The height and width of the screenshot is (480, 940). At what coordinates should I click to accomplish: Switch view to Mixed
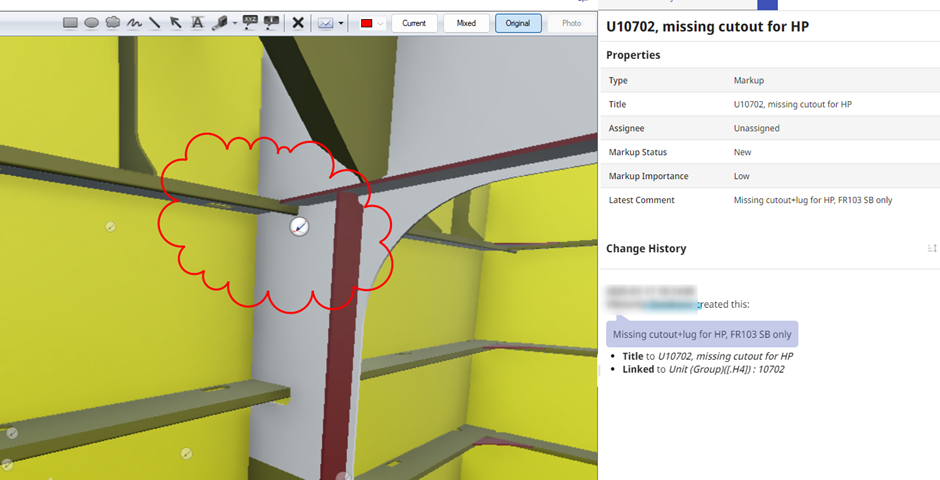(x=466, y=23)
